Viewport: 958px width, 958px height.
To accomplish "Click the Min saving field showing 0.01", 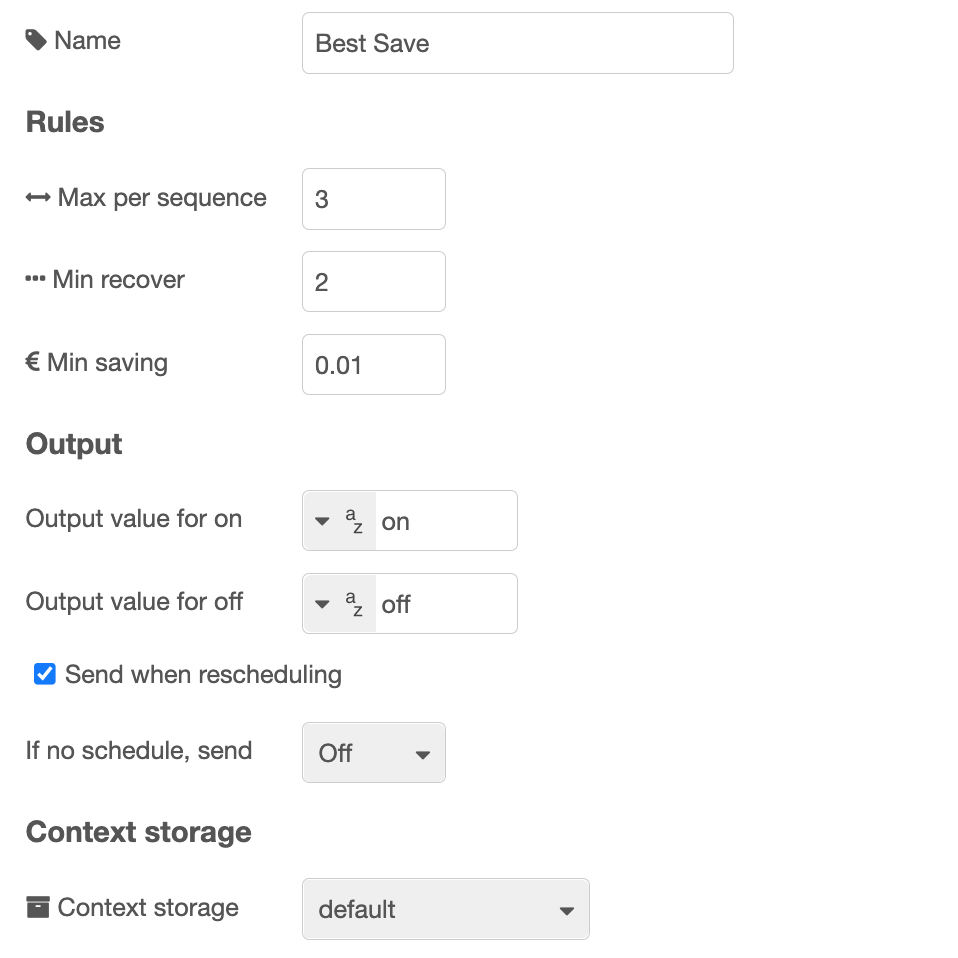I will click(x=374, y=365).
